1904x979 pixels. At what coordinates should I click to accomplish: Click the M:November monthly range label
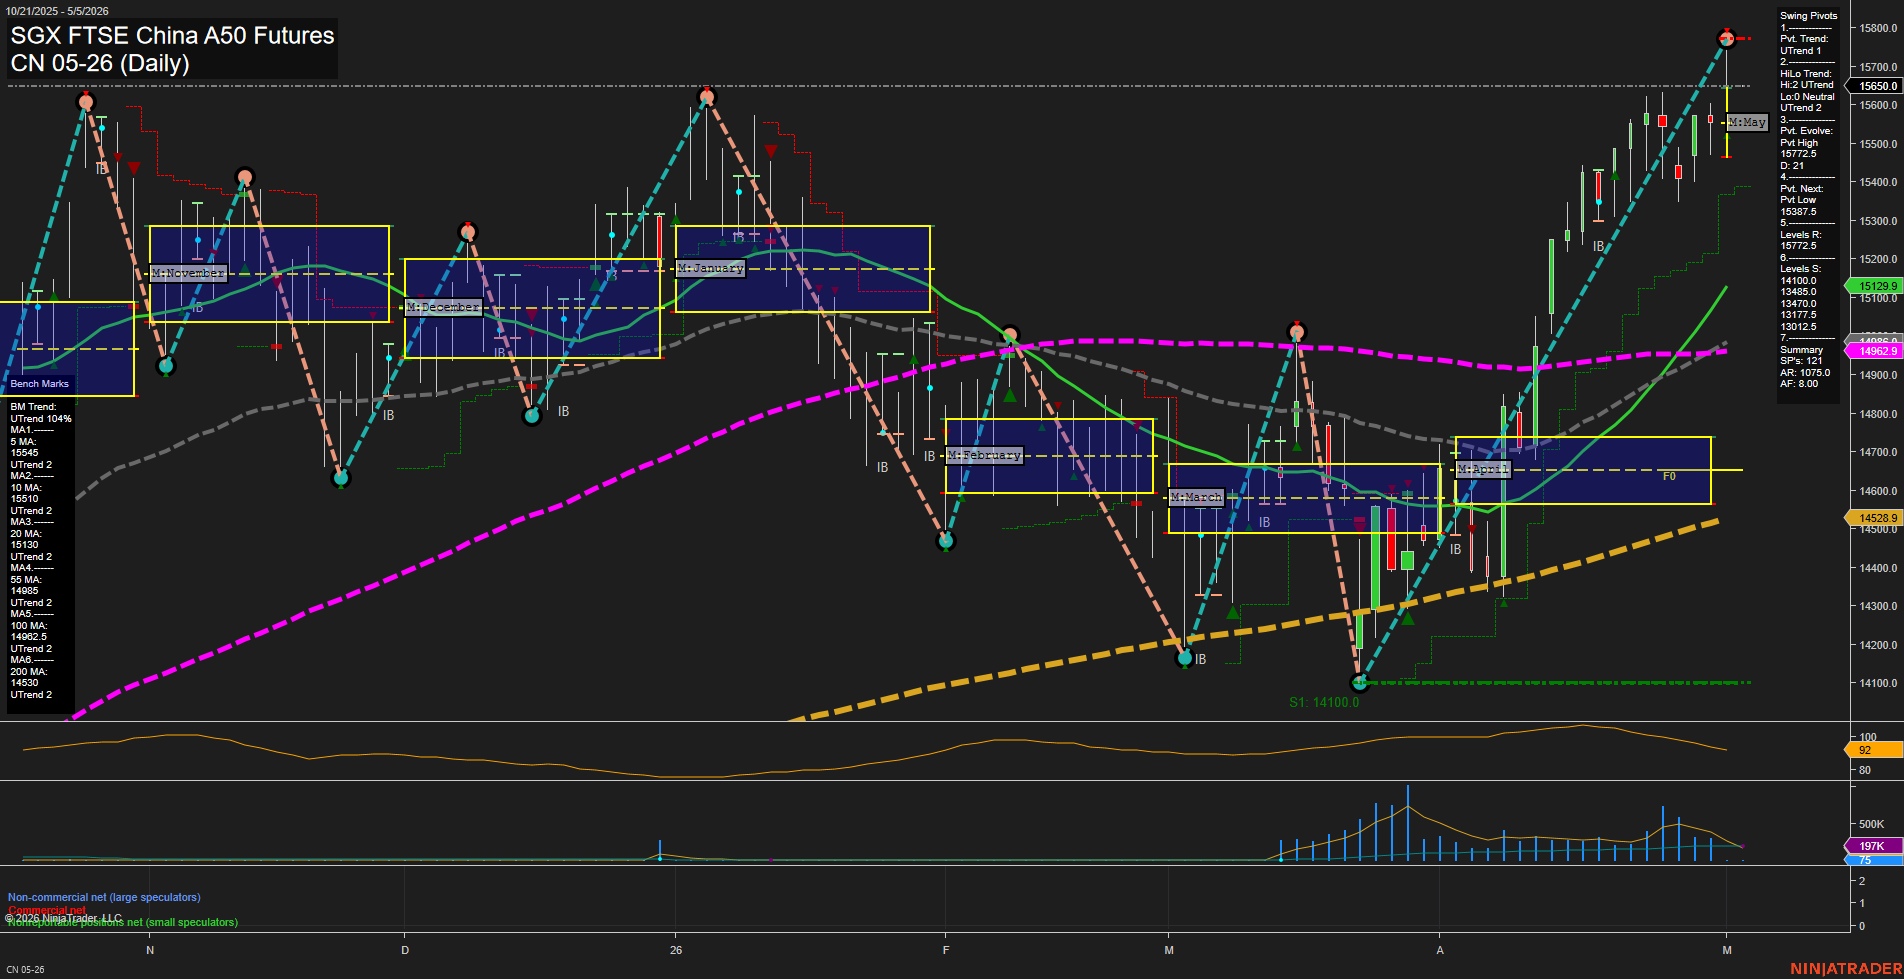188,273
